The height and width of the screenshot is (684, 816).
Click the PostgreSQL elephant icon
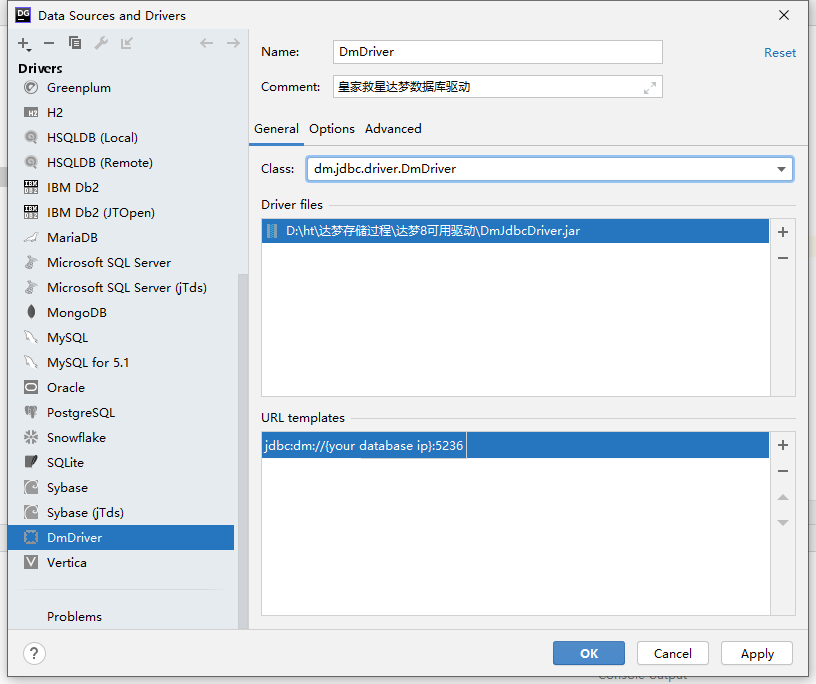pos(31,412)
